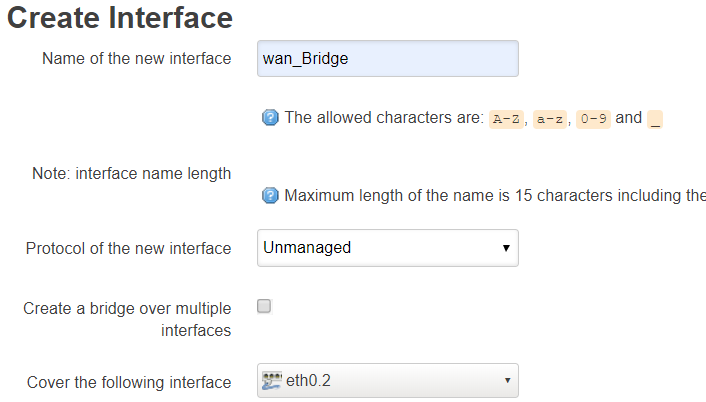Click the arrow of the eth0.2 dropdown
This screenshot has height=402, width=706.
coord(507,381)
